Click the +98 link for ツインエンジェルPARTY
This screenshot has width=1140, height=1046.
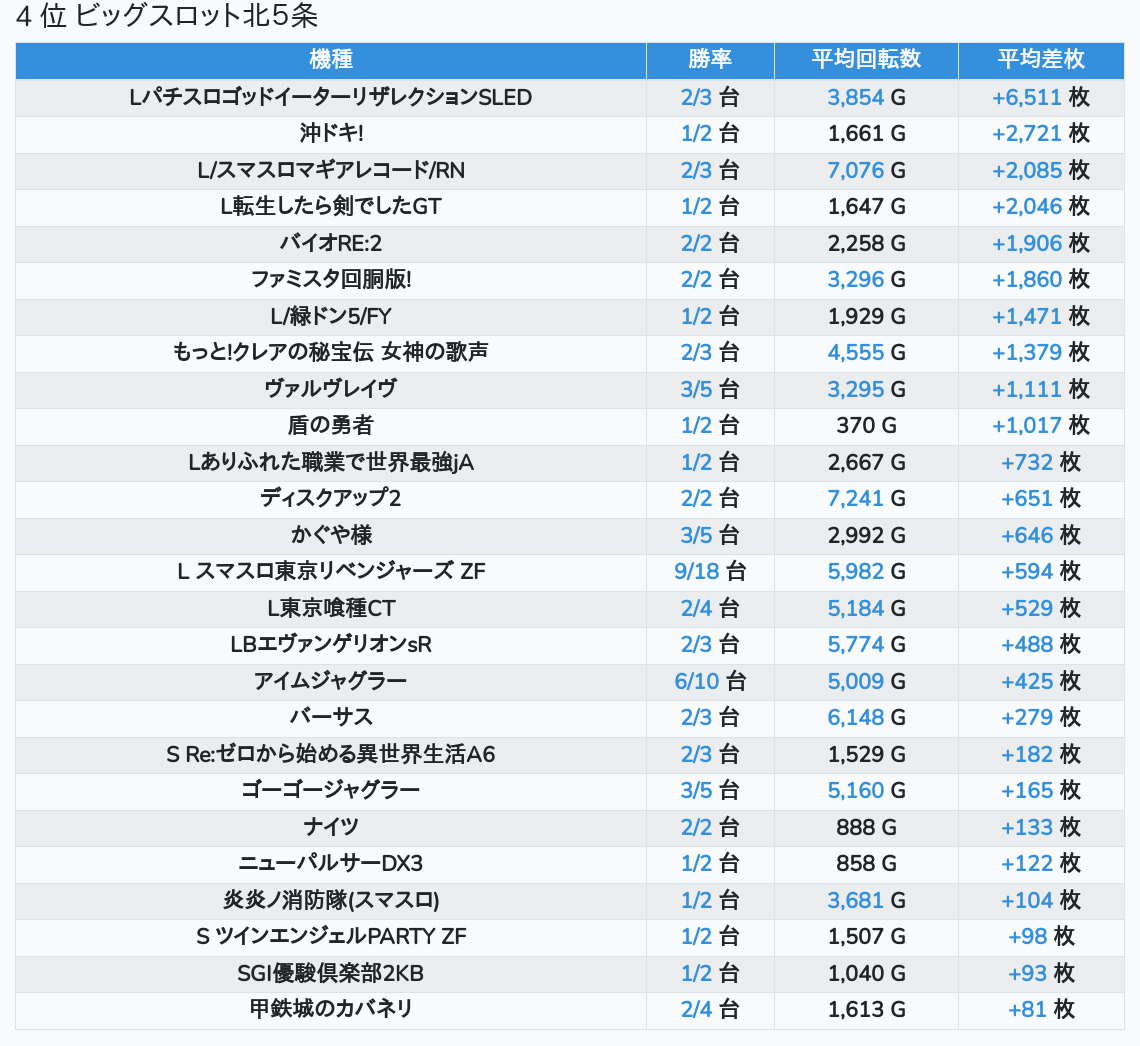(1027, 936)
